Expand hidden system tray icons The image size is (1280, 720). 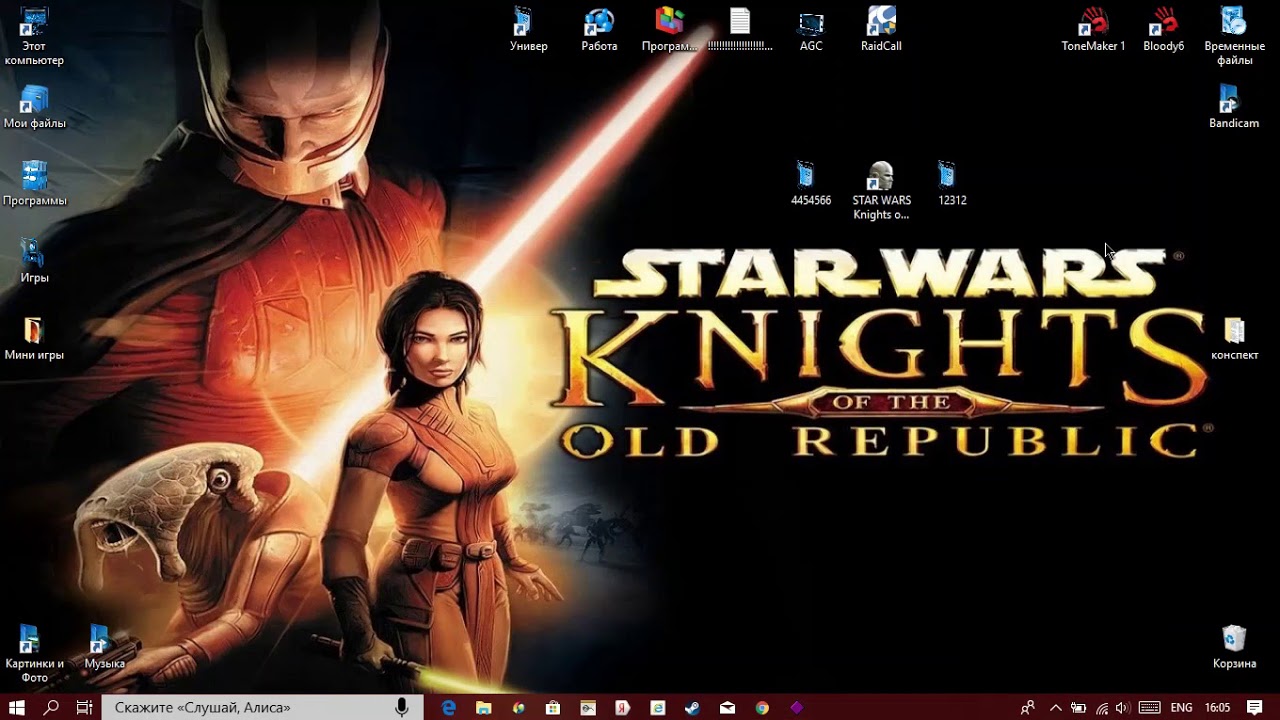click(1056, 707)
